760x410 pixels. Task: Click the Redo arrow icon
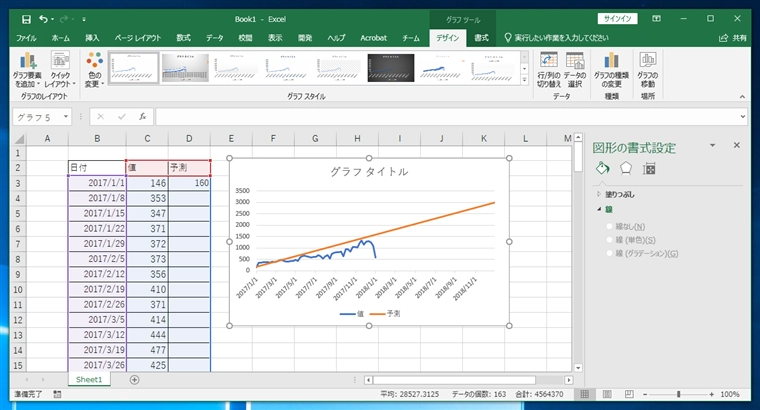63,19
